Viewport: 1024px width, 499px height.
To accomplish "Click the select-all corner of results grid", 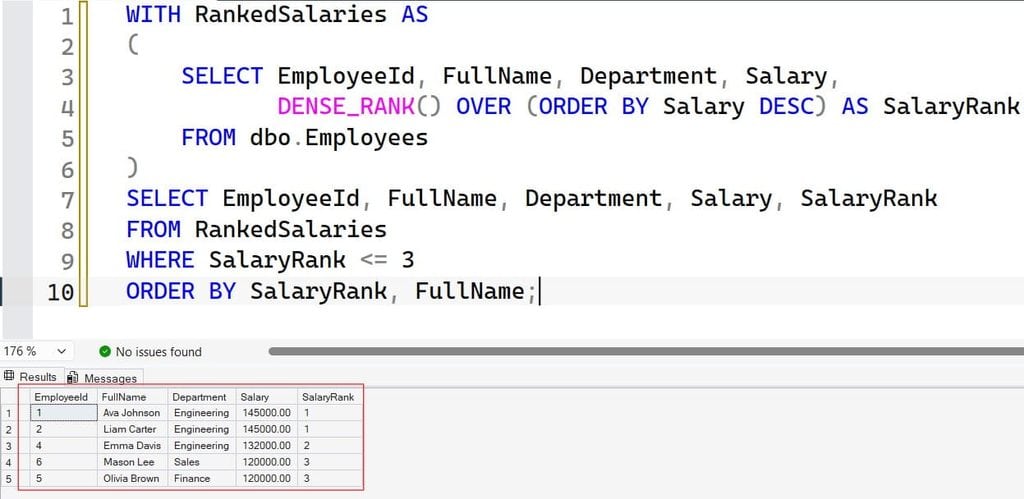I will (x=15, y=396).
